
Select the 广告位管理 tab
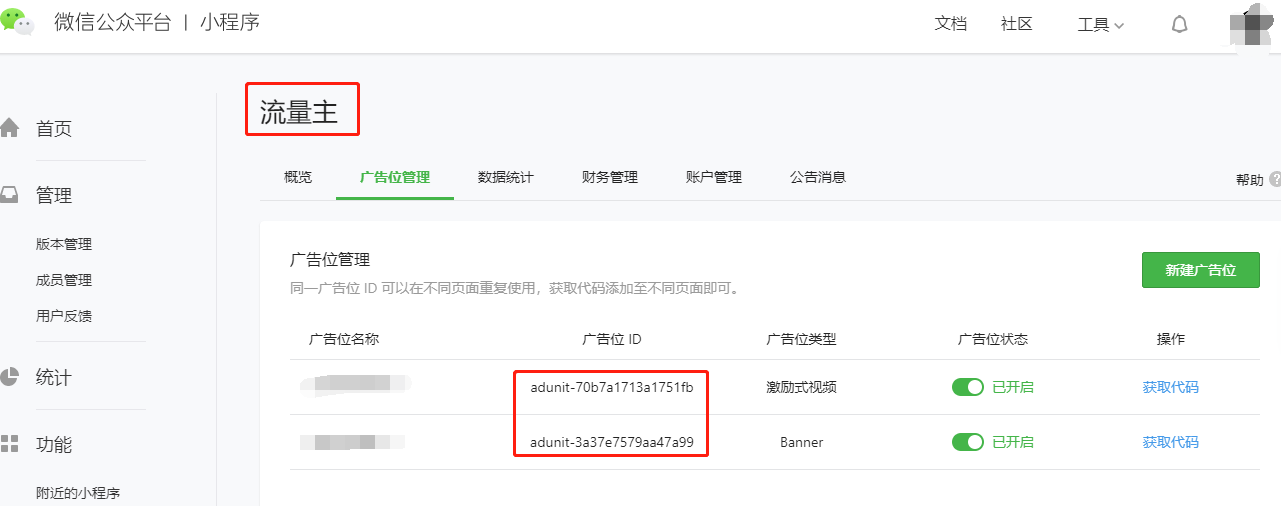(x=395, y=177)
